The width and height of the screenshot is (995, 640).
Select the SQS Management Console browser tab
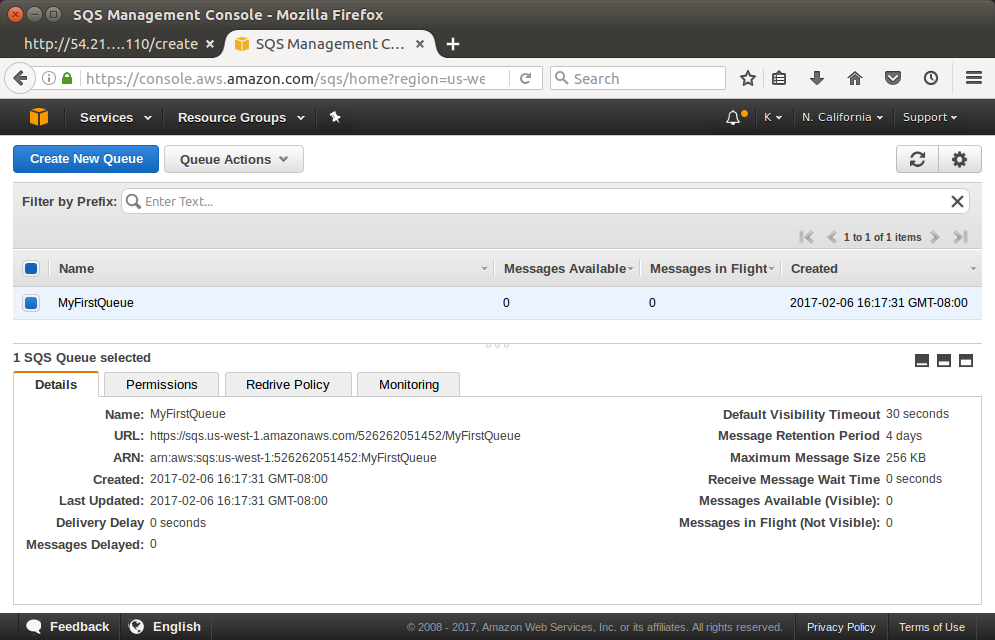click(x=329, y=44)
